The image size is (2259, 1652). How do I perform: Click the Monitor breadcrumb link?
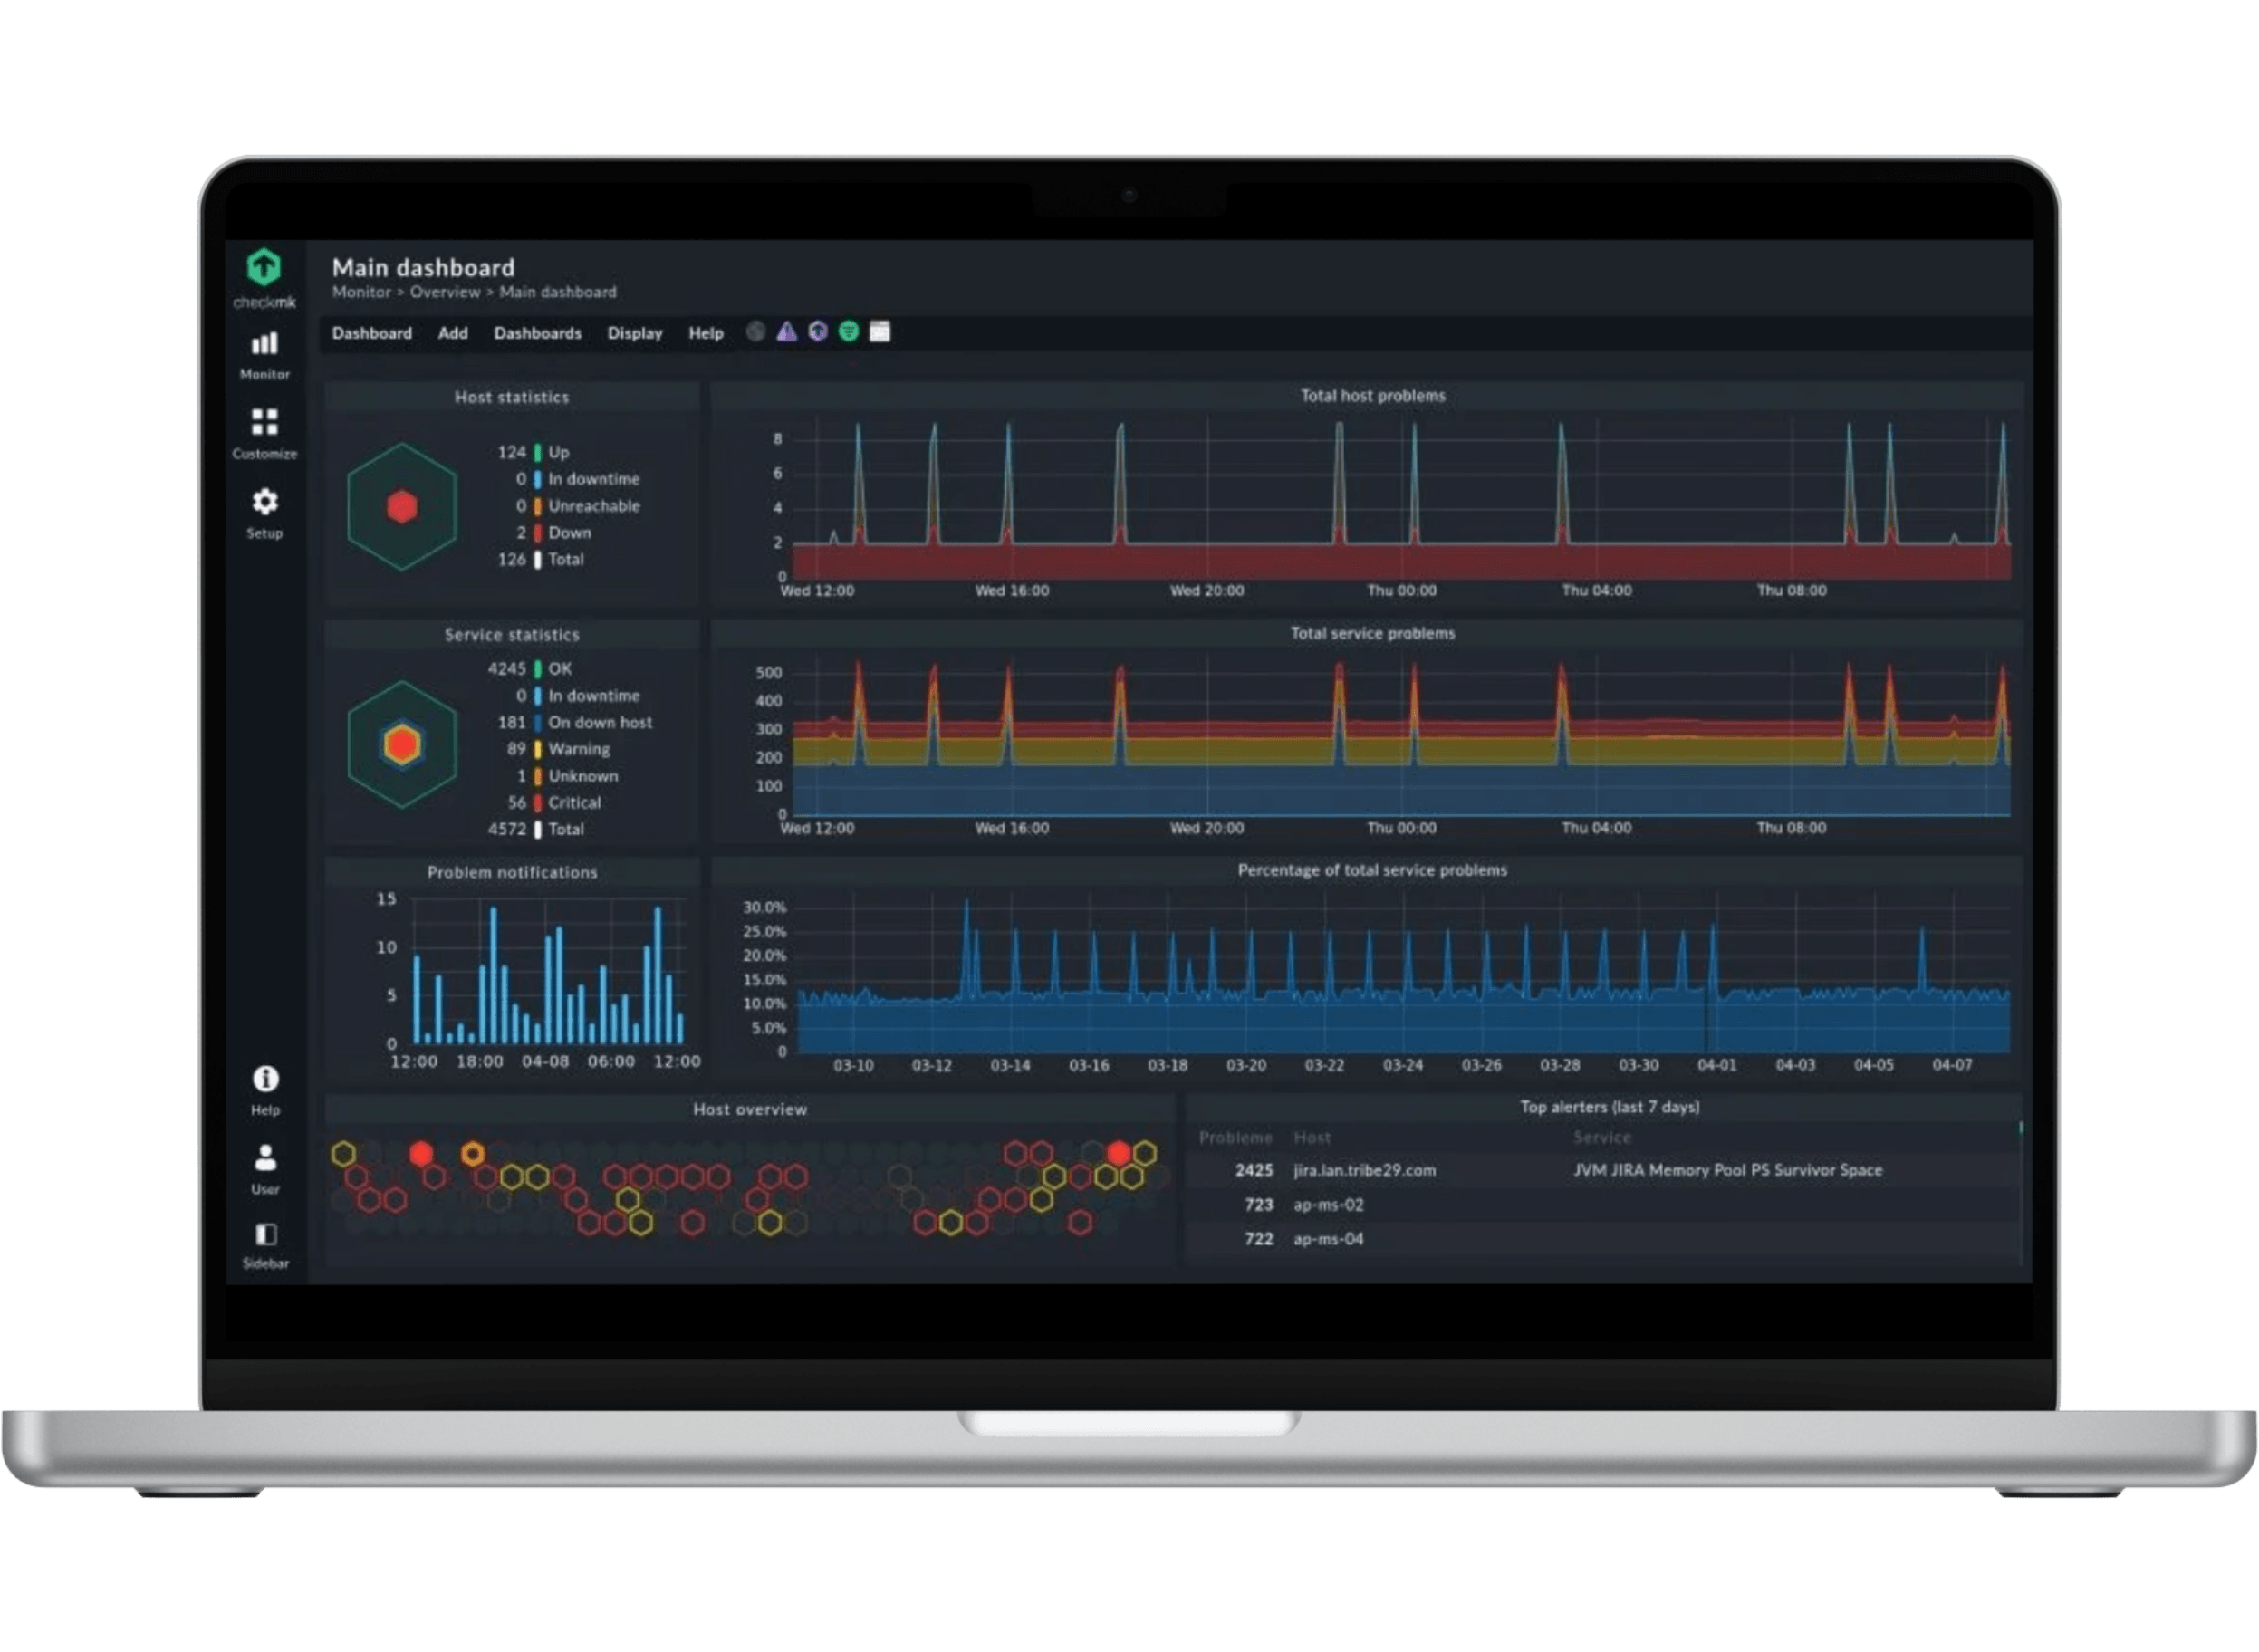[361, 292]
